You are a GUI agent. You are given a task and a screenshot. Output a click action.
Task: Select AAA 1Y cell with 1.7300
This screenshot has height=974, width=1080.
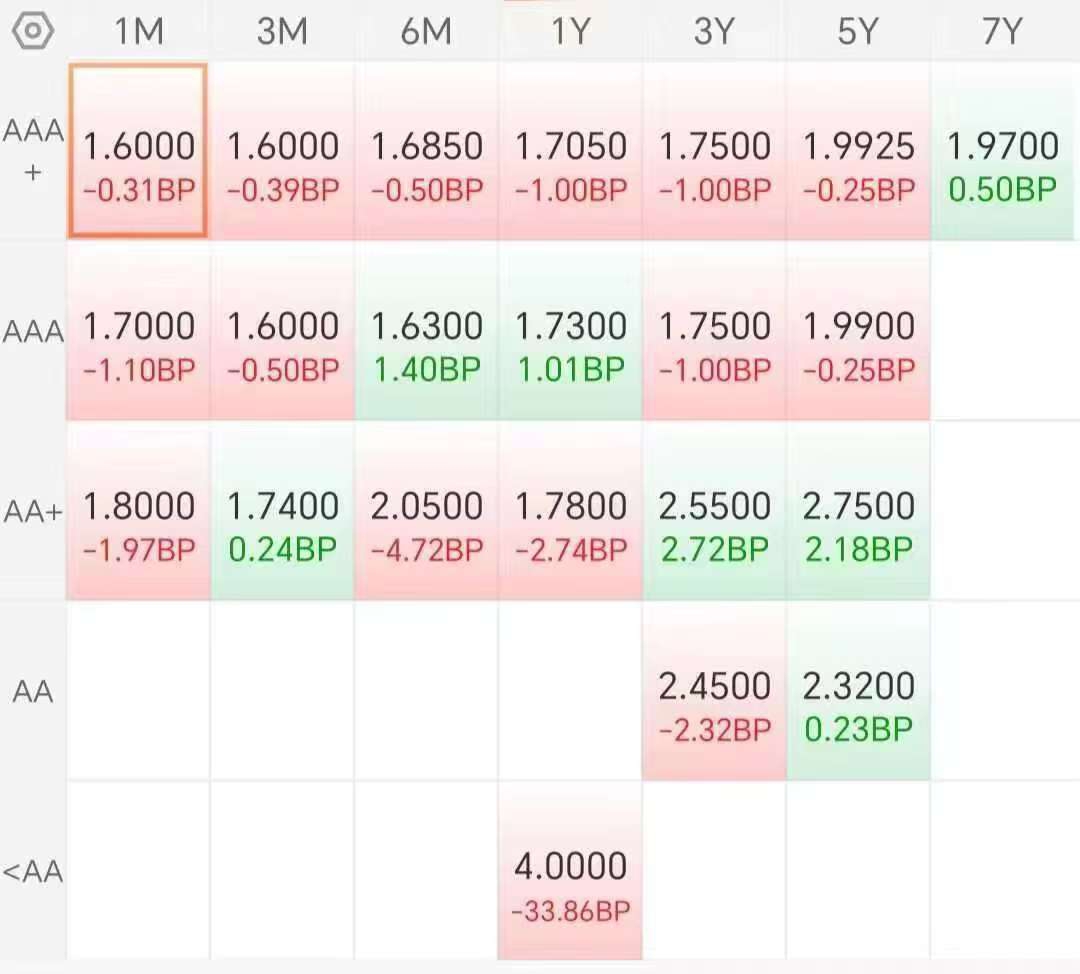click(570, 331)
